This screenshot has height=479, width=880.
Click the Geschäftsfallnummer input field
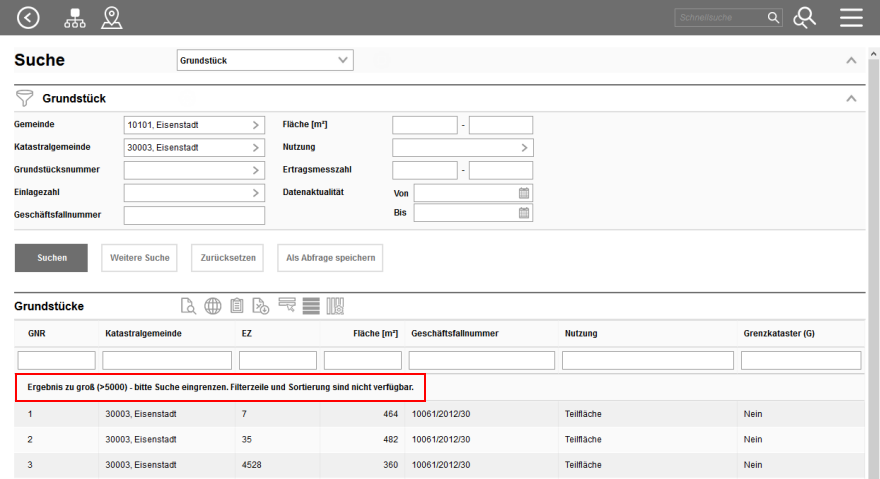[x=194, y=215]
